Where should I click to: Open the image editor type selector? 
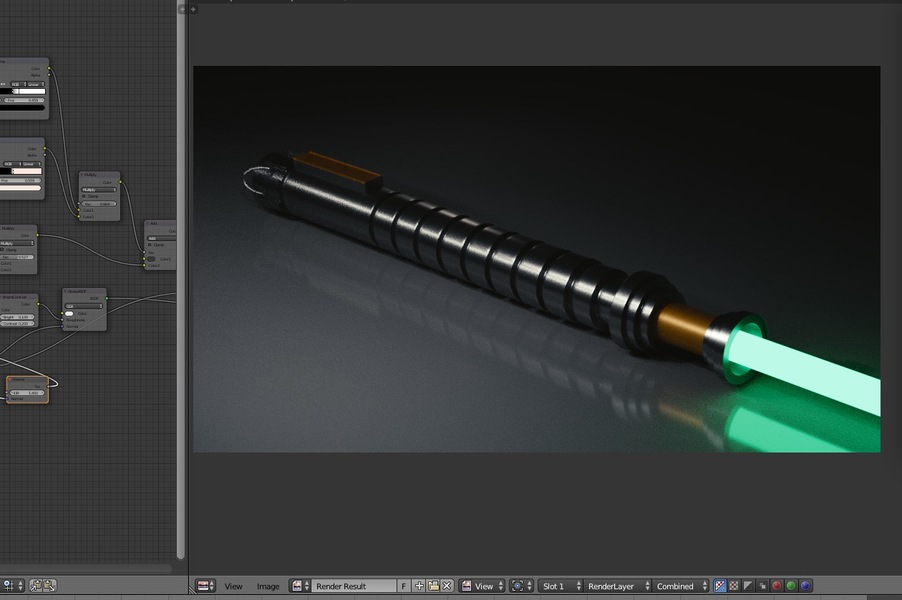205,586
